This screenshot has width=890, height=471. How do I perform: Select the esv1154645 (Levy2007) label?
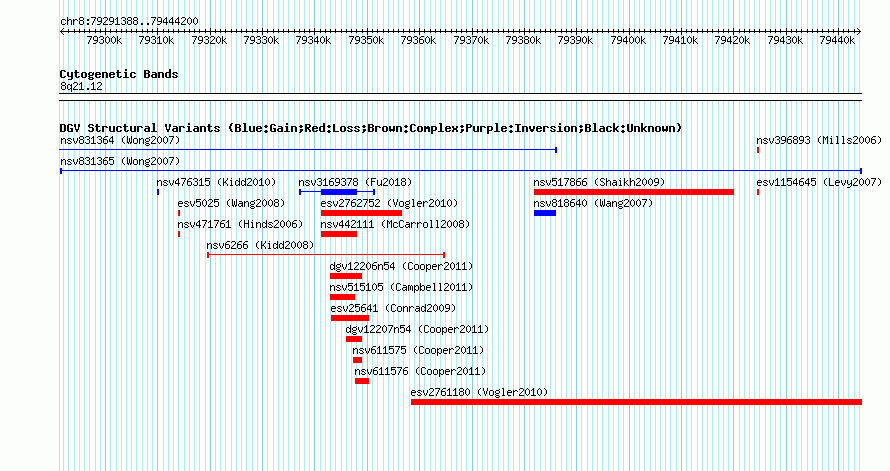pos(819,182)
